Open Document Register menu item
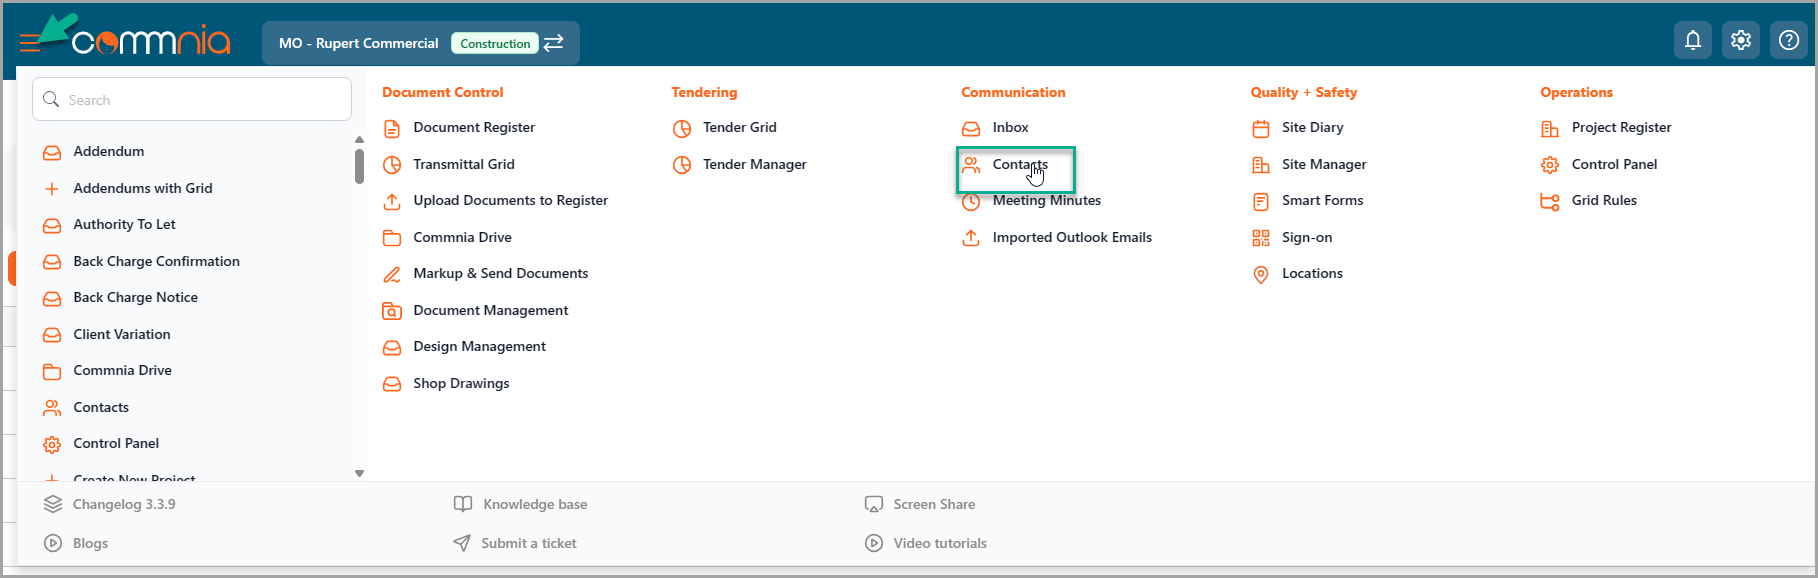 tap(474, 128)
